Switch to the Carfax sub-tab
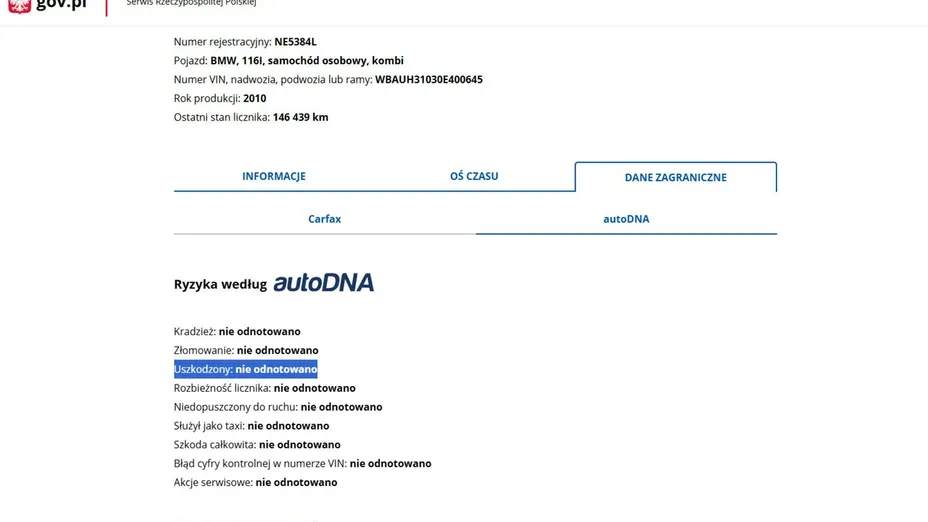The image size is (928, 522). pyautogui.click(x=324, y=219)
